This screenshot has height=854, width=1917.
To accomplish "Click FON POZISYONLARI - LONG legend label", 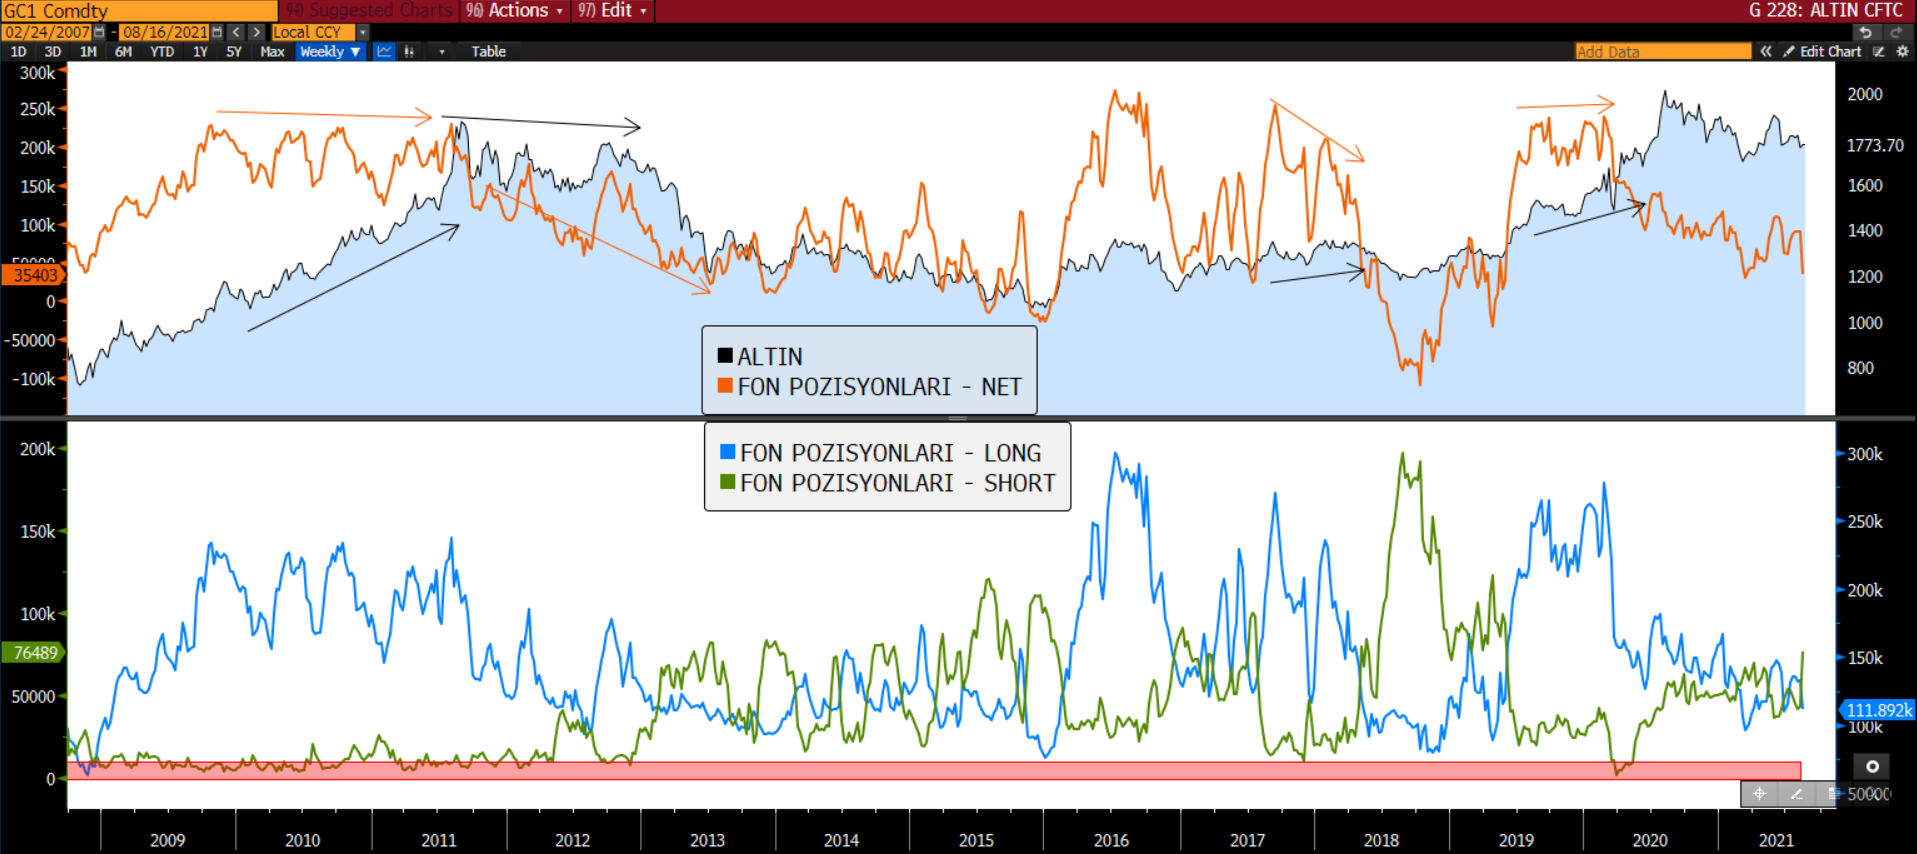I will pos(891,453).
